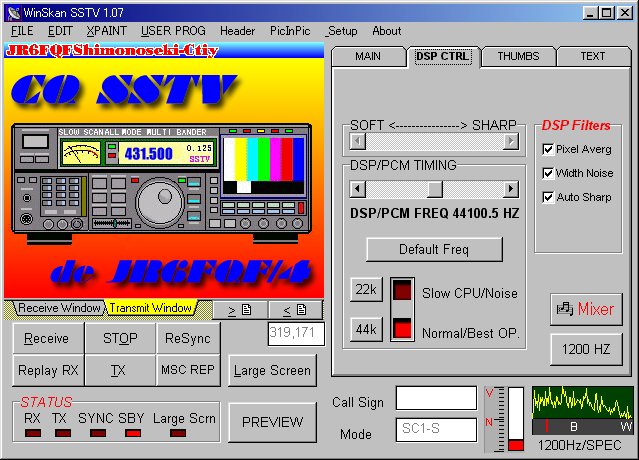
Task: Click the MSC REP button
Action: (x=188, y=370)
